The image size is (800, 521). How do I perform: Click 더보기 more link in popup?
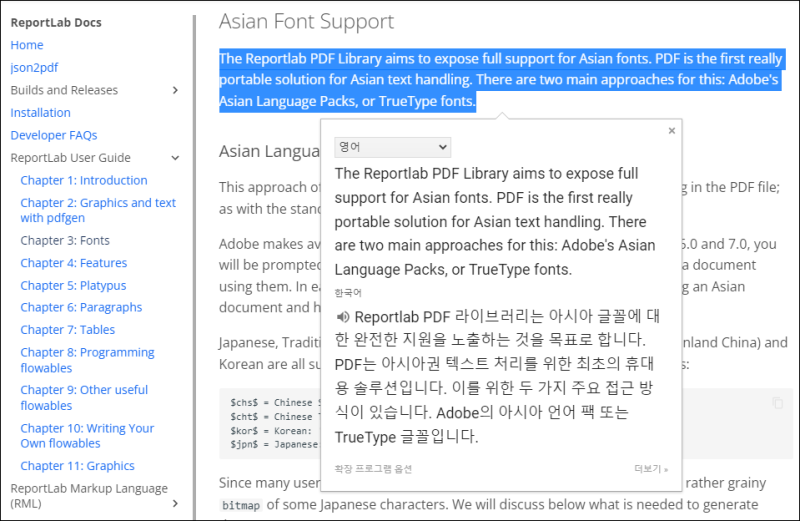651,469
